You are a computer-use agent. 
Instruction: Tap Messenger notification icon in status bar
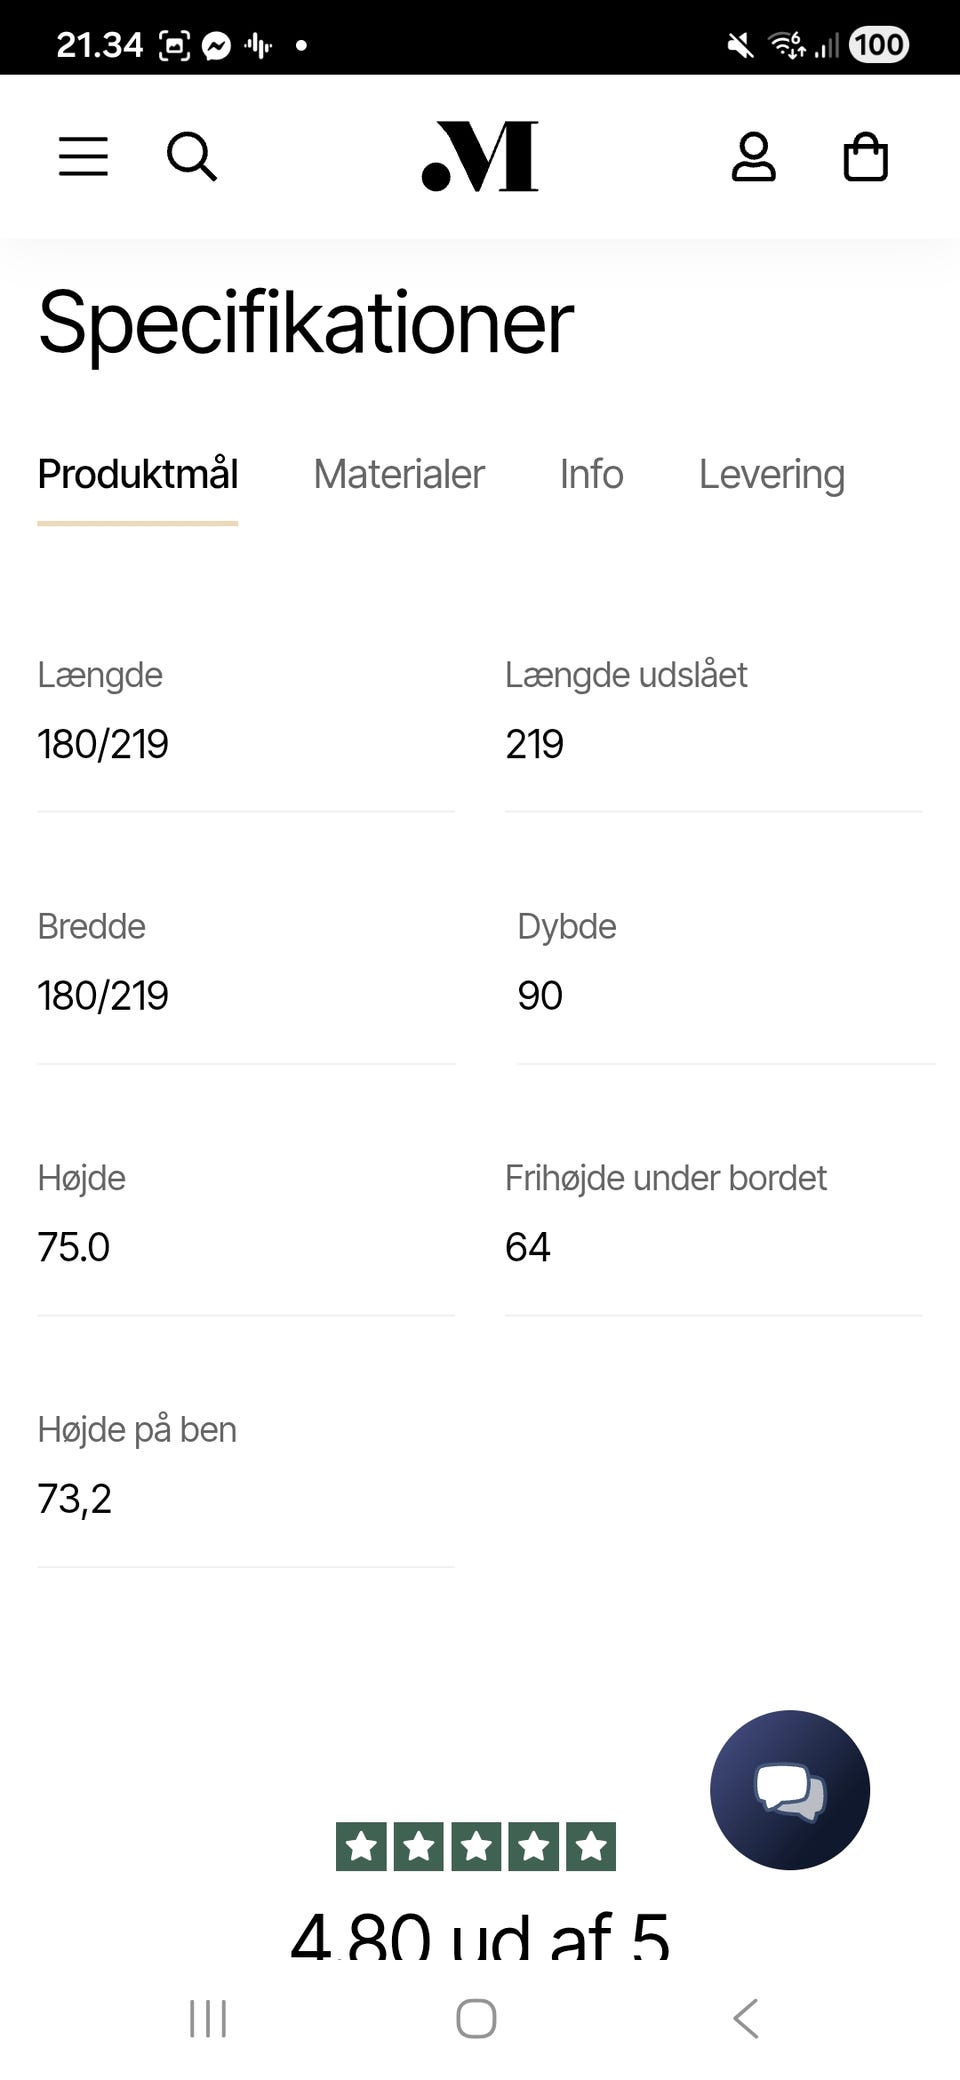[x=216, y=46]
